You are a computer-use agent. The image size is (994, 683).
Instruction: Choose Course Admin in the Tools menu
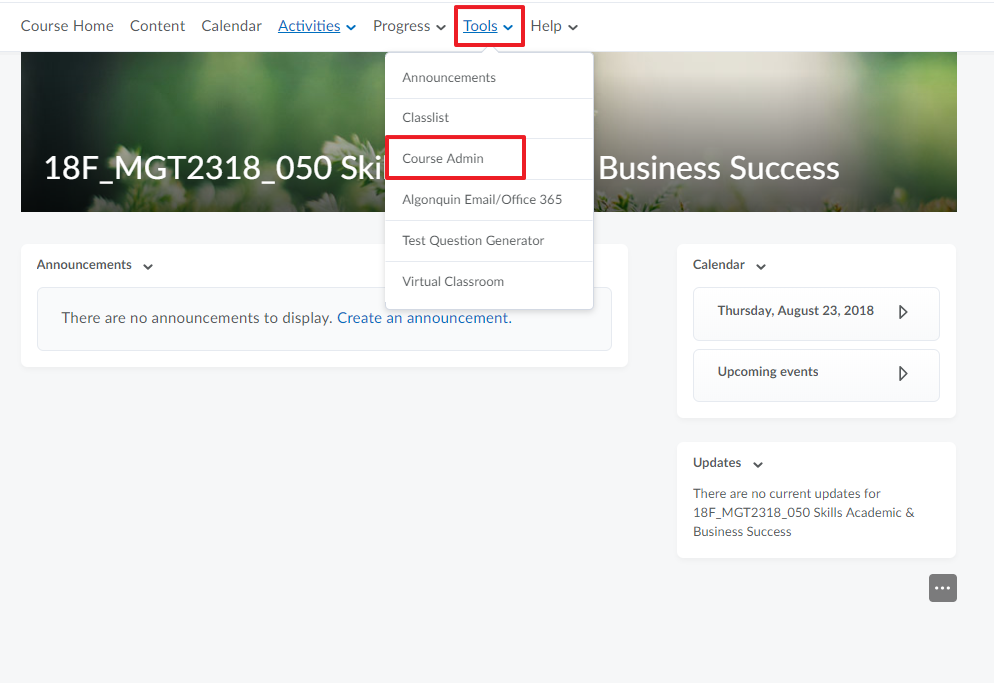pyautogui.click(x=443, y=158)
